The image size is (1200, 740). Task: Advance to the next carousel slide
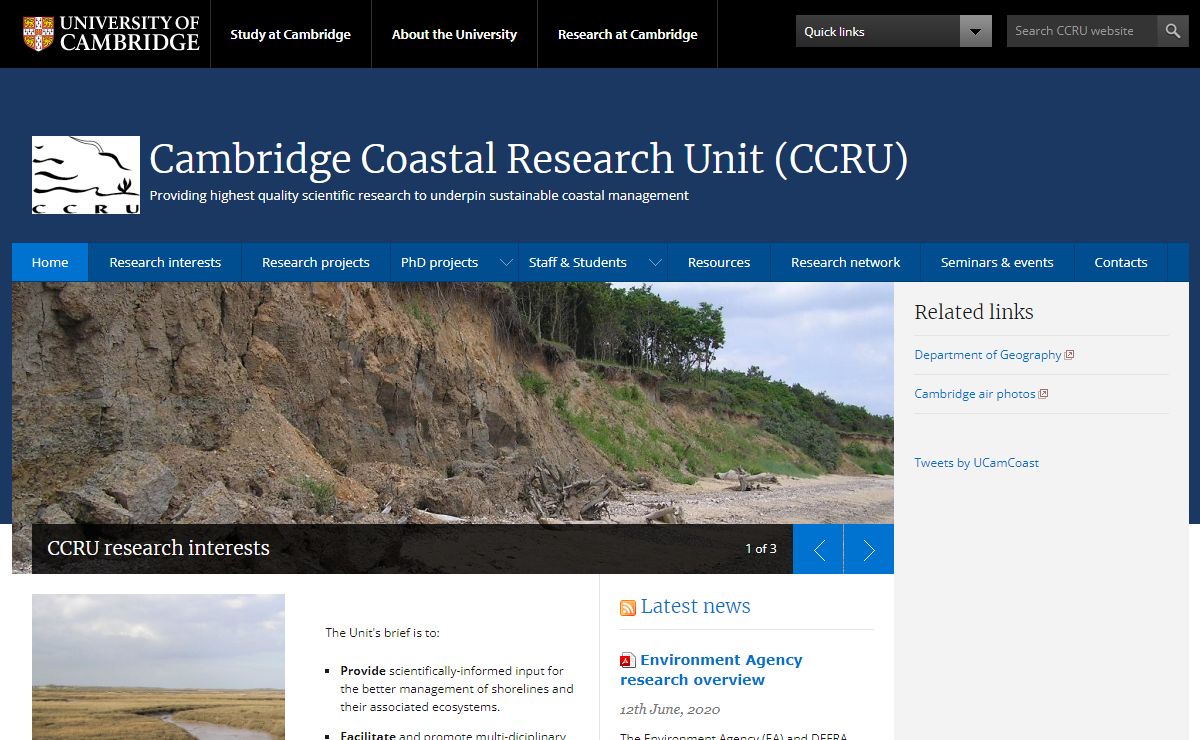coord(869,549)
